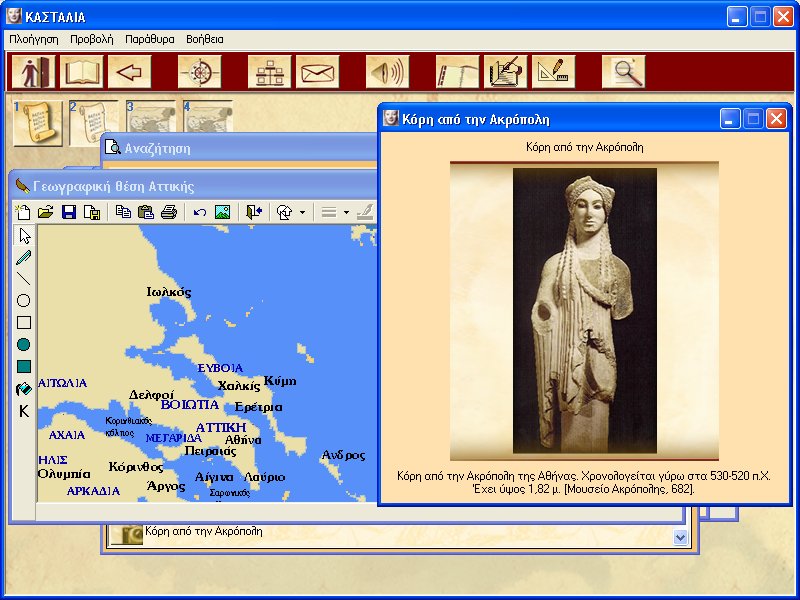Image resolution: width=800 pixels, height=600 pixels.
Task: Open the line thickness dropdown arrow
Action: (x=346, y=212)
